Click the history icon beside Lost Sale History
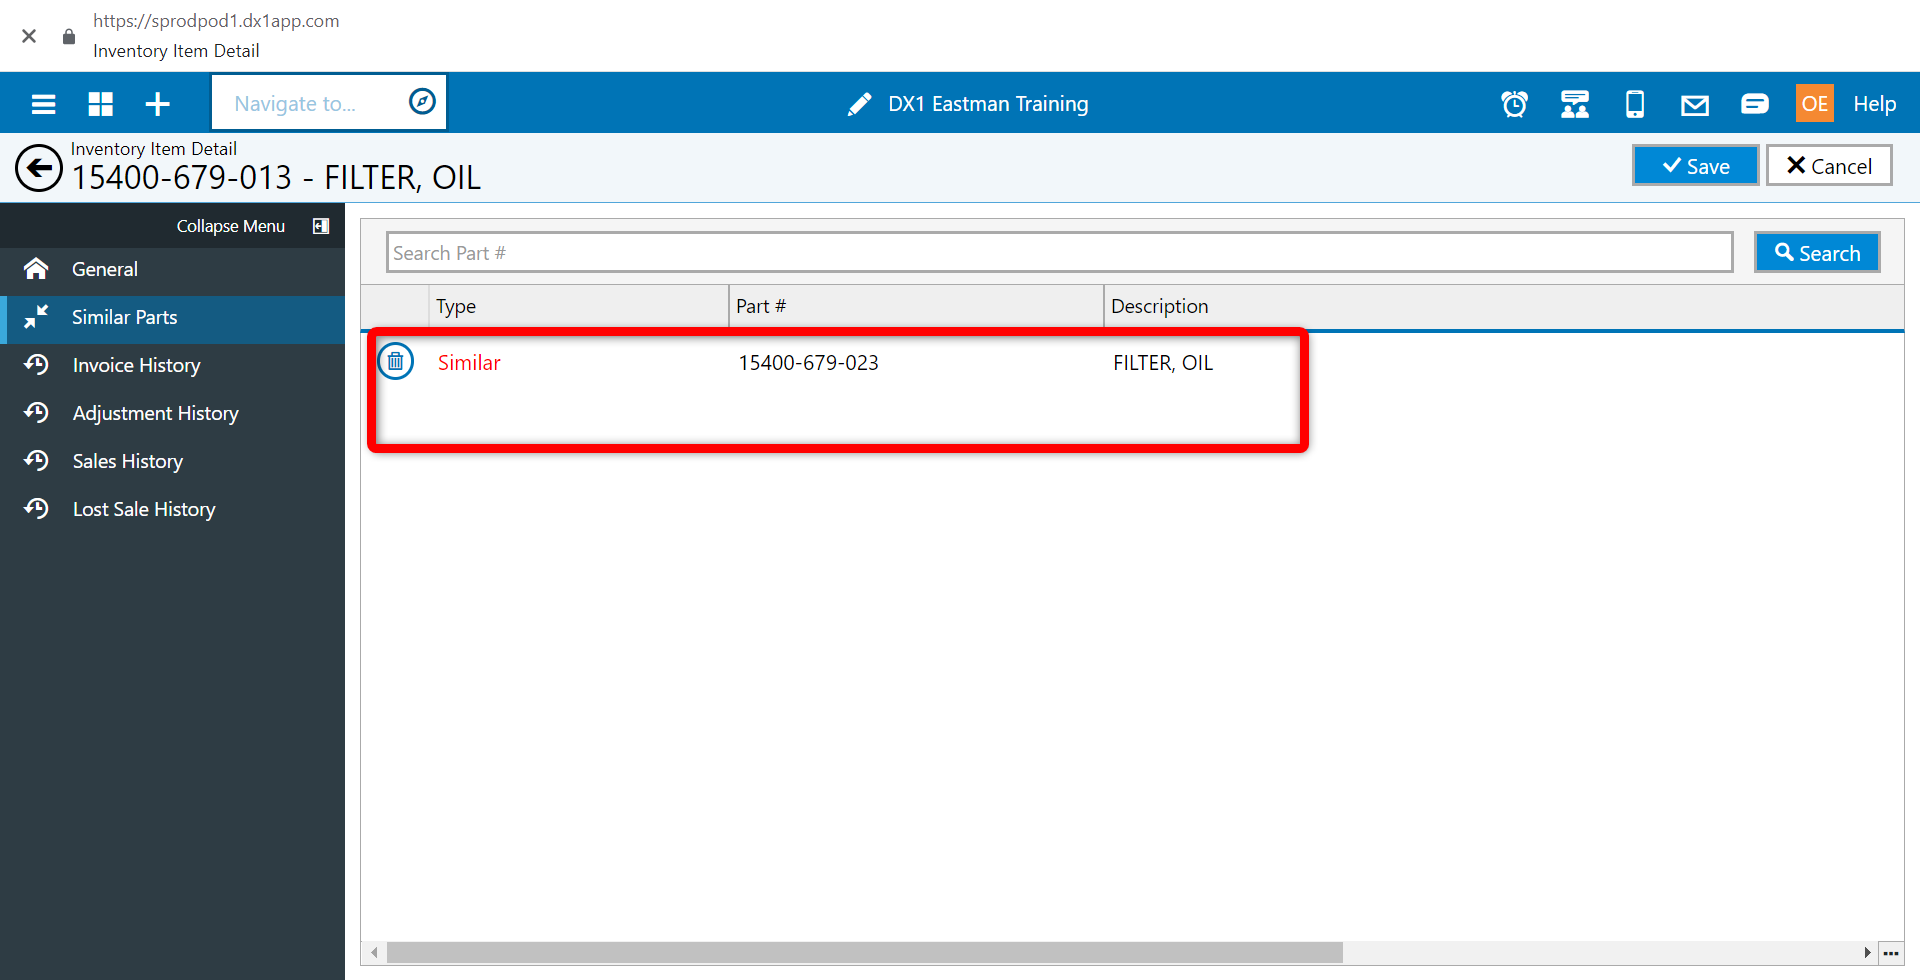 [37, 508]
